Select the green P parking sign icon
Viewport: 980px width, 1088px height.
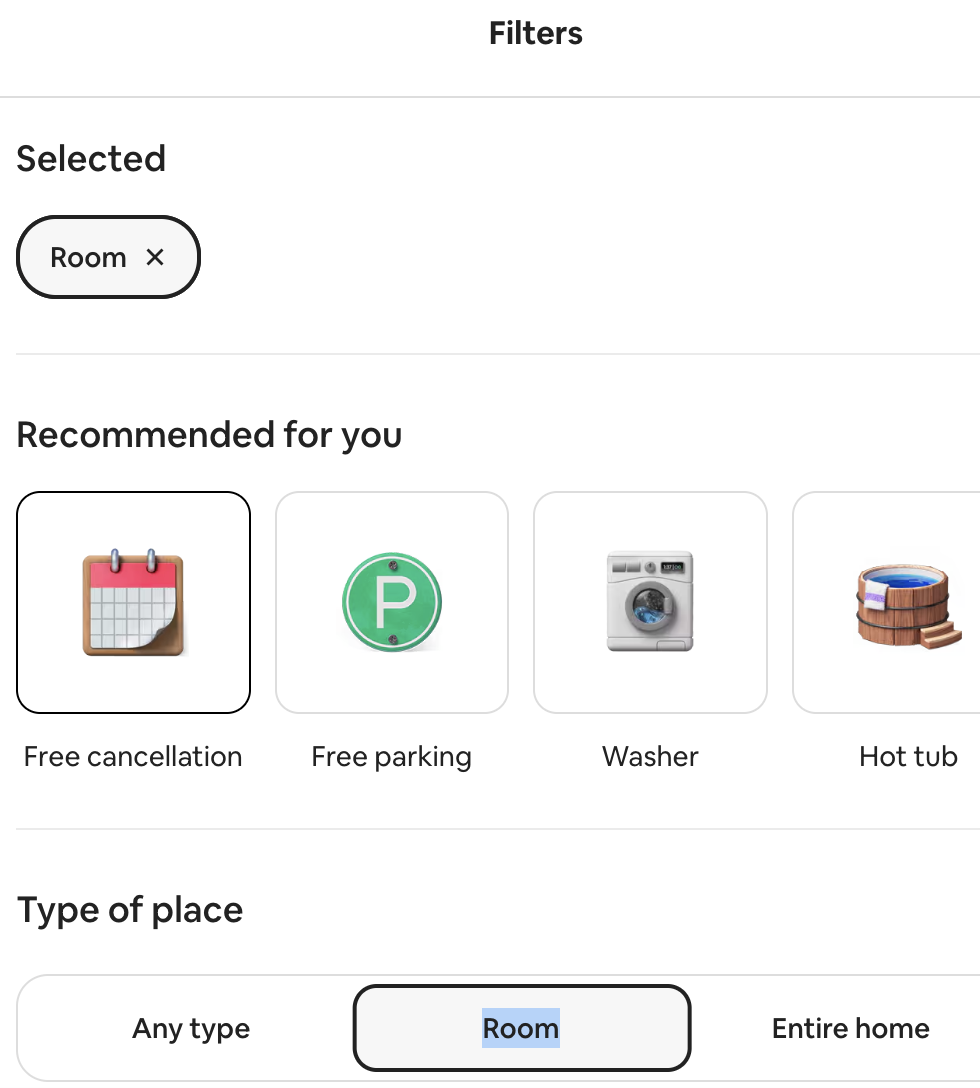(391, 602)
